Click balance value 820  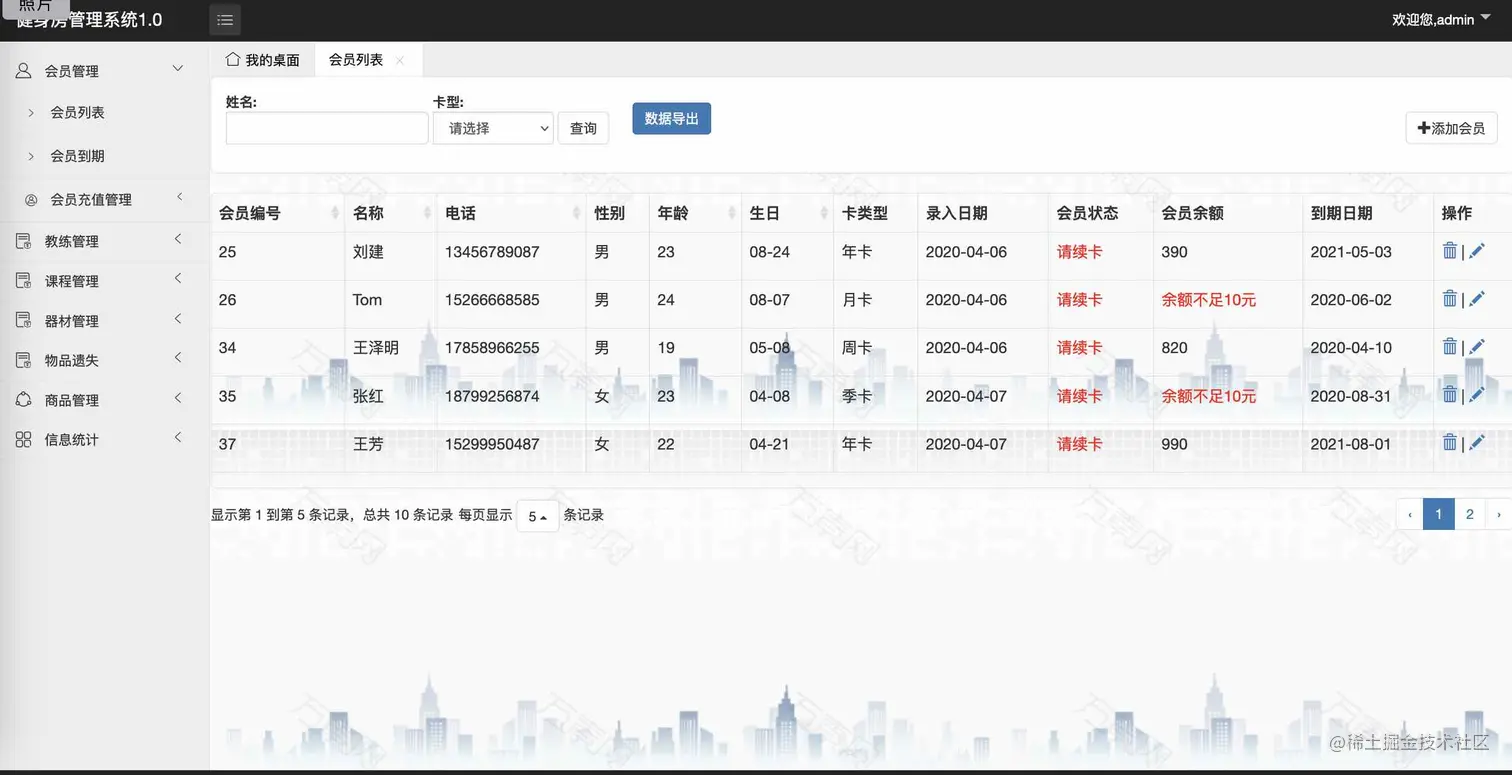1175,348
